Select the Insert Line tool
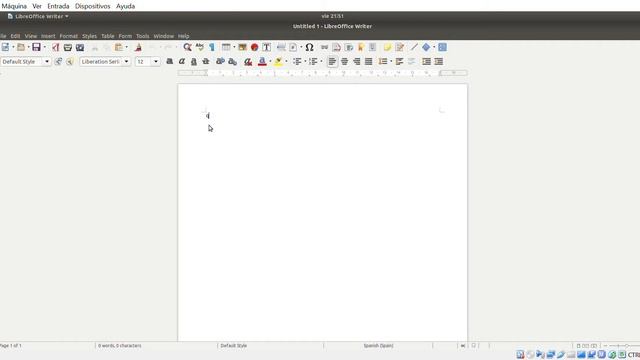The height and width of the screenshot is (360, 640). (x=414, y=47)
